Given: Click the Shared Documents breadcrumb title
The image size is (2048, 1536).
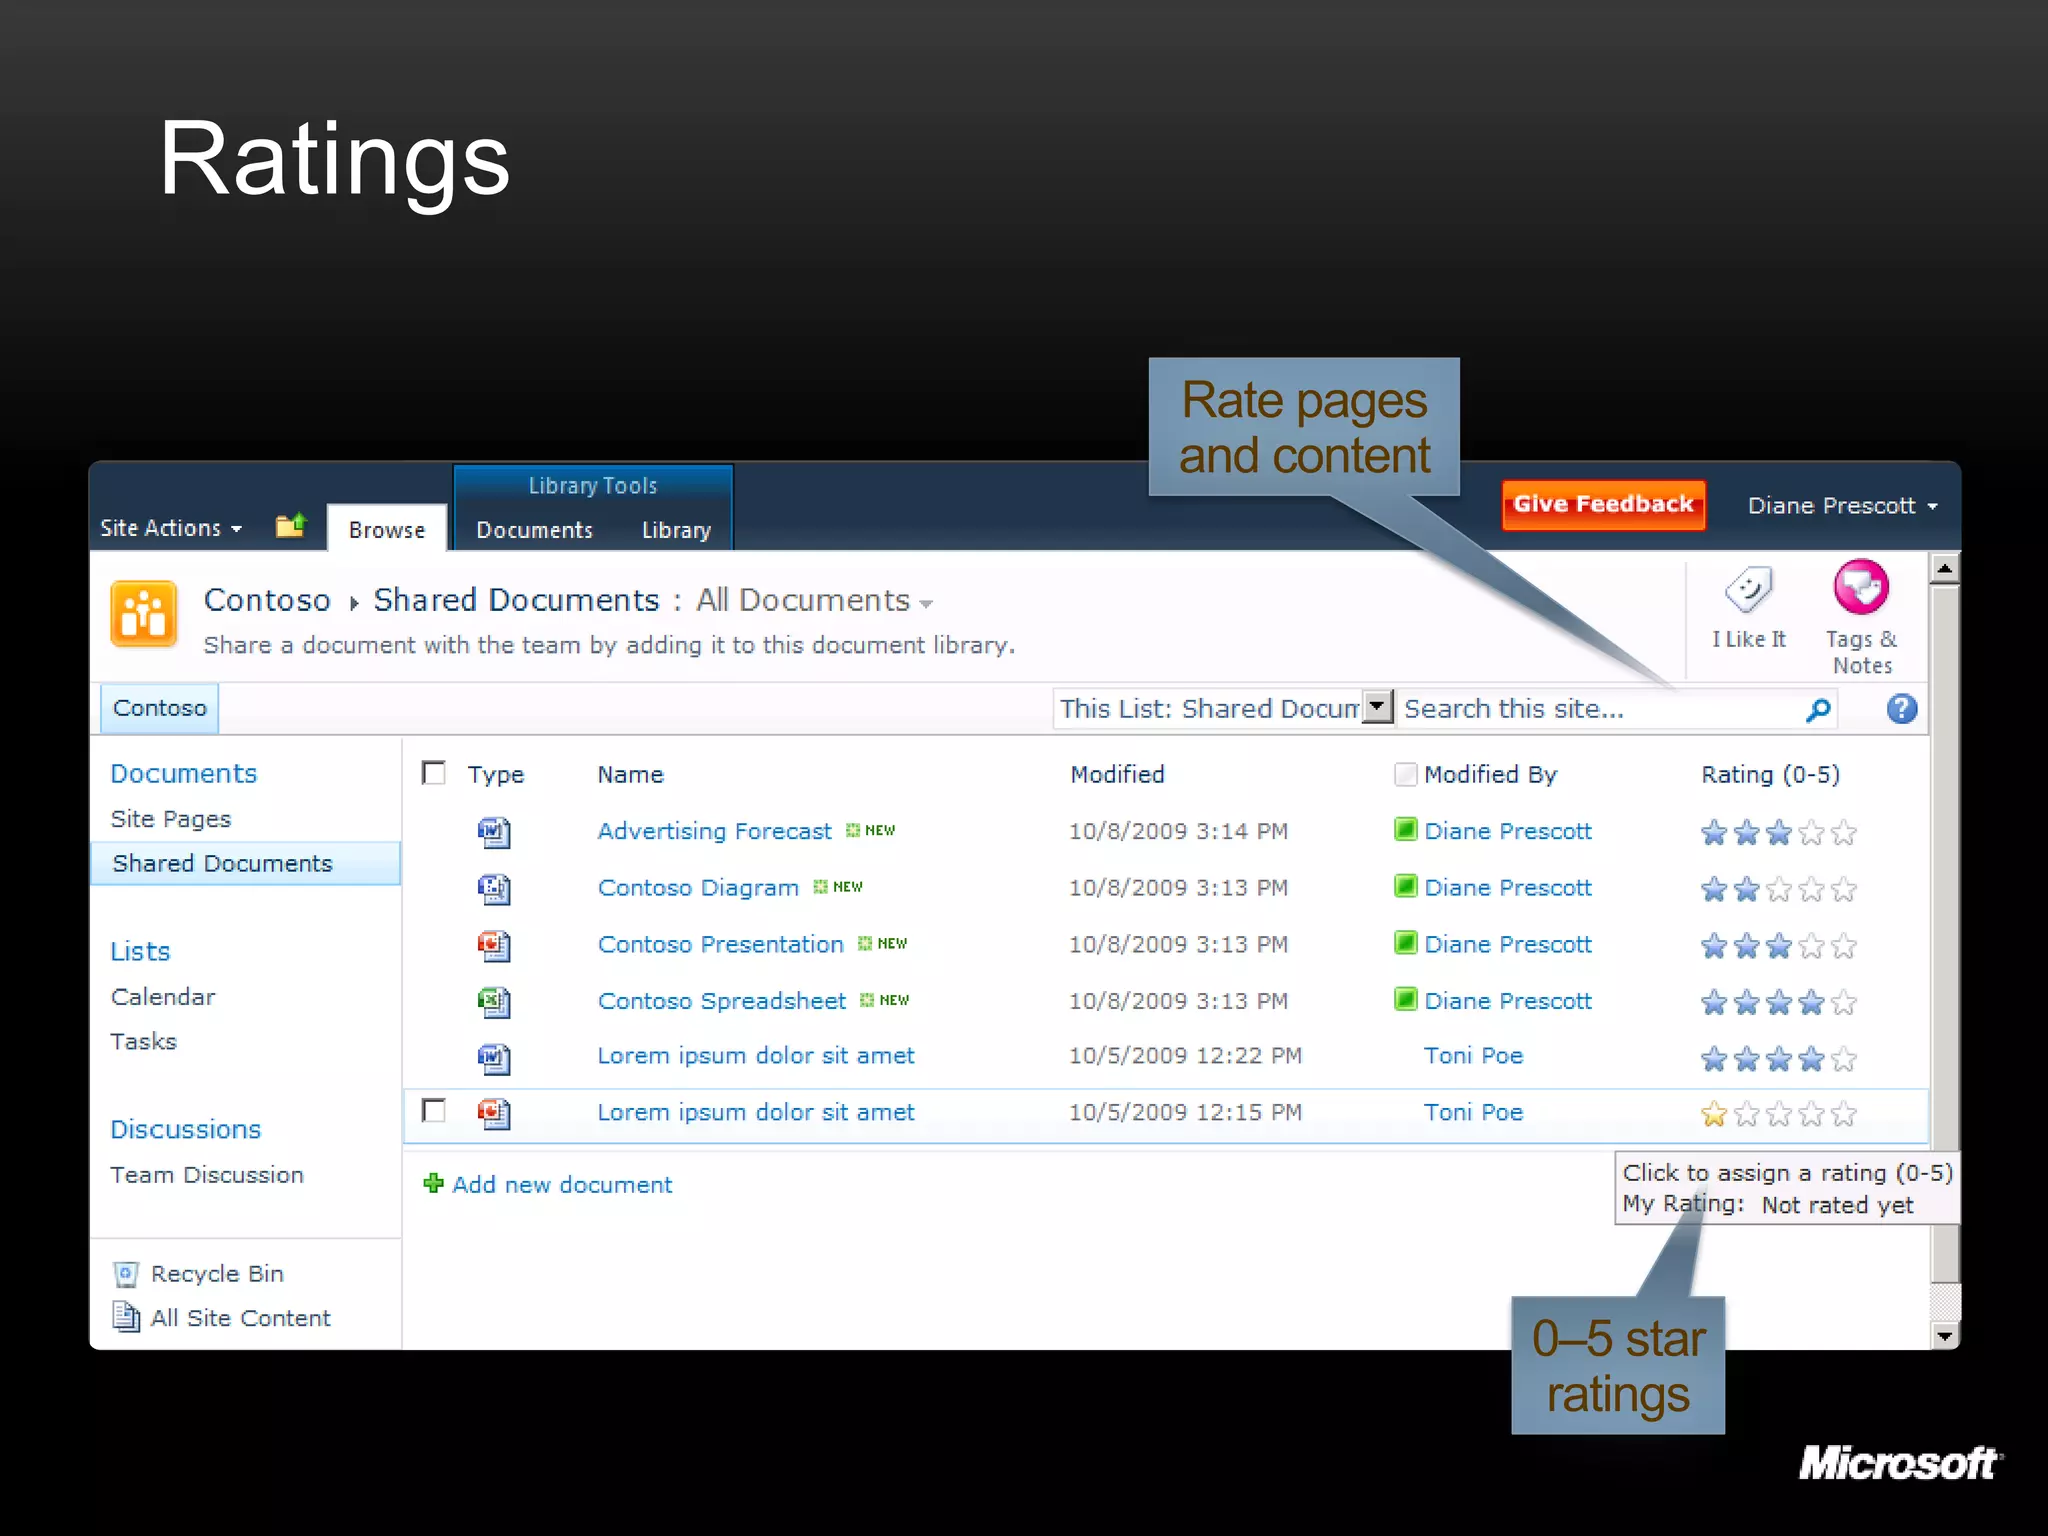Looking at the screenshot, I should 516,600.
